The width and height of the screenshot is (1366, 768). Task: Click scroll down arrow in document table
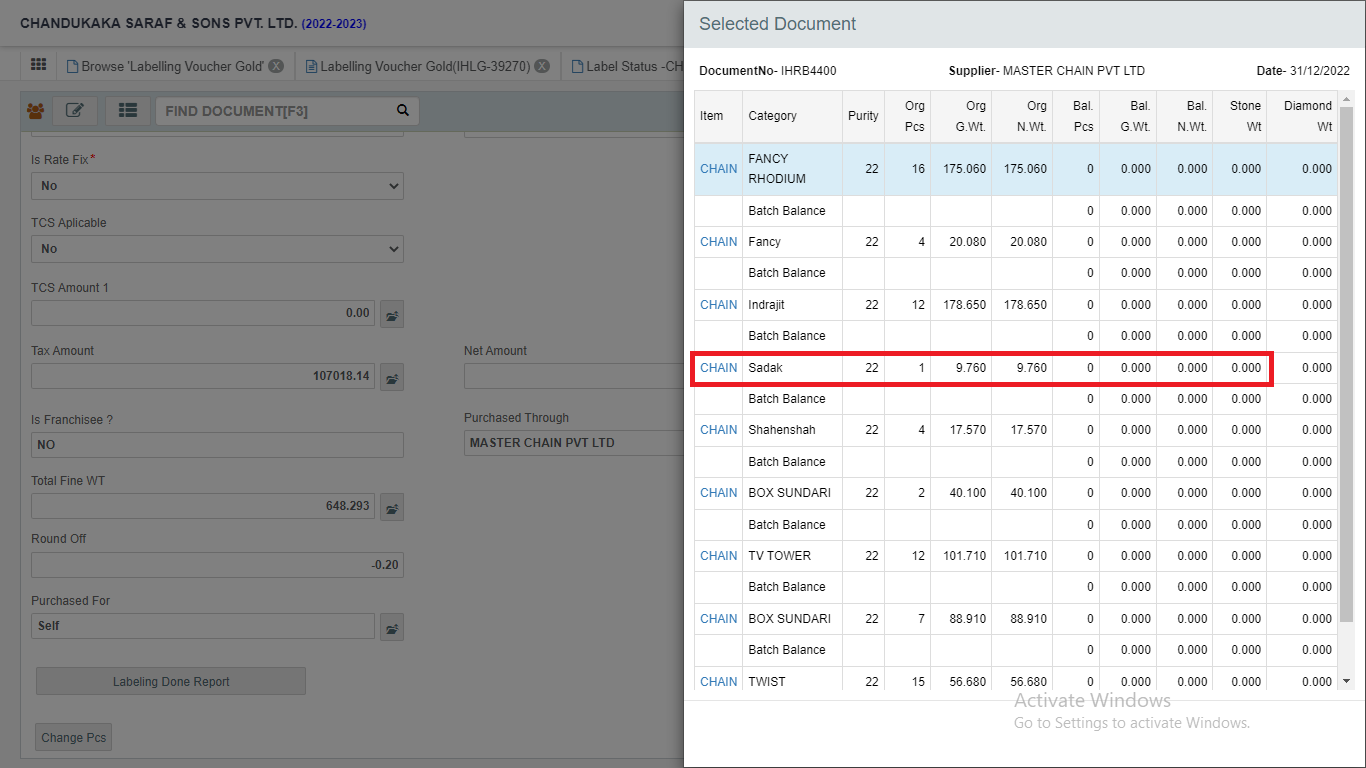pyautogui.click(x=1346, y=681)
